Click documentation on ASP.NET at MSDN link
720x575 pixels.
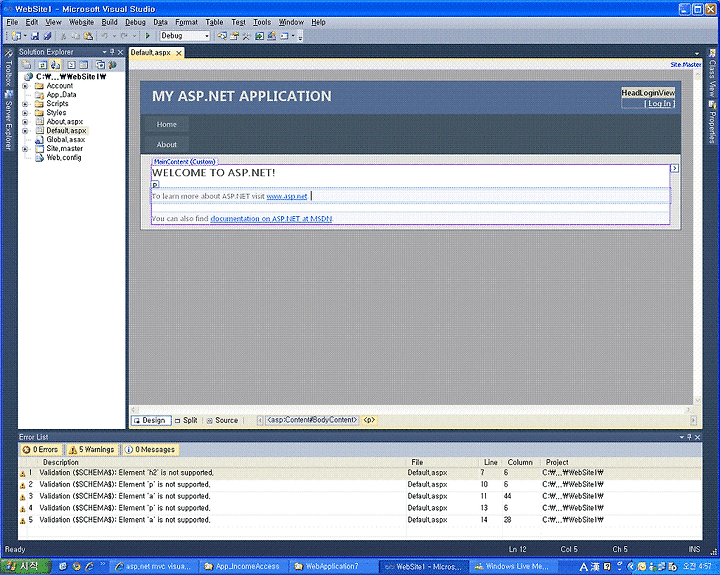tap(271, 219)
